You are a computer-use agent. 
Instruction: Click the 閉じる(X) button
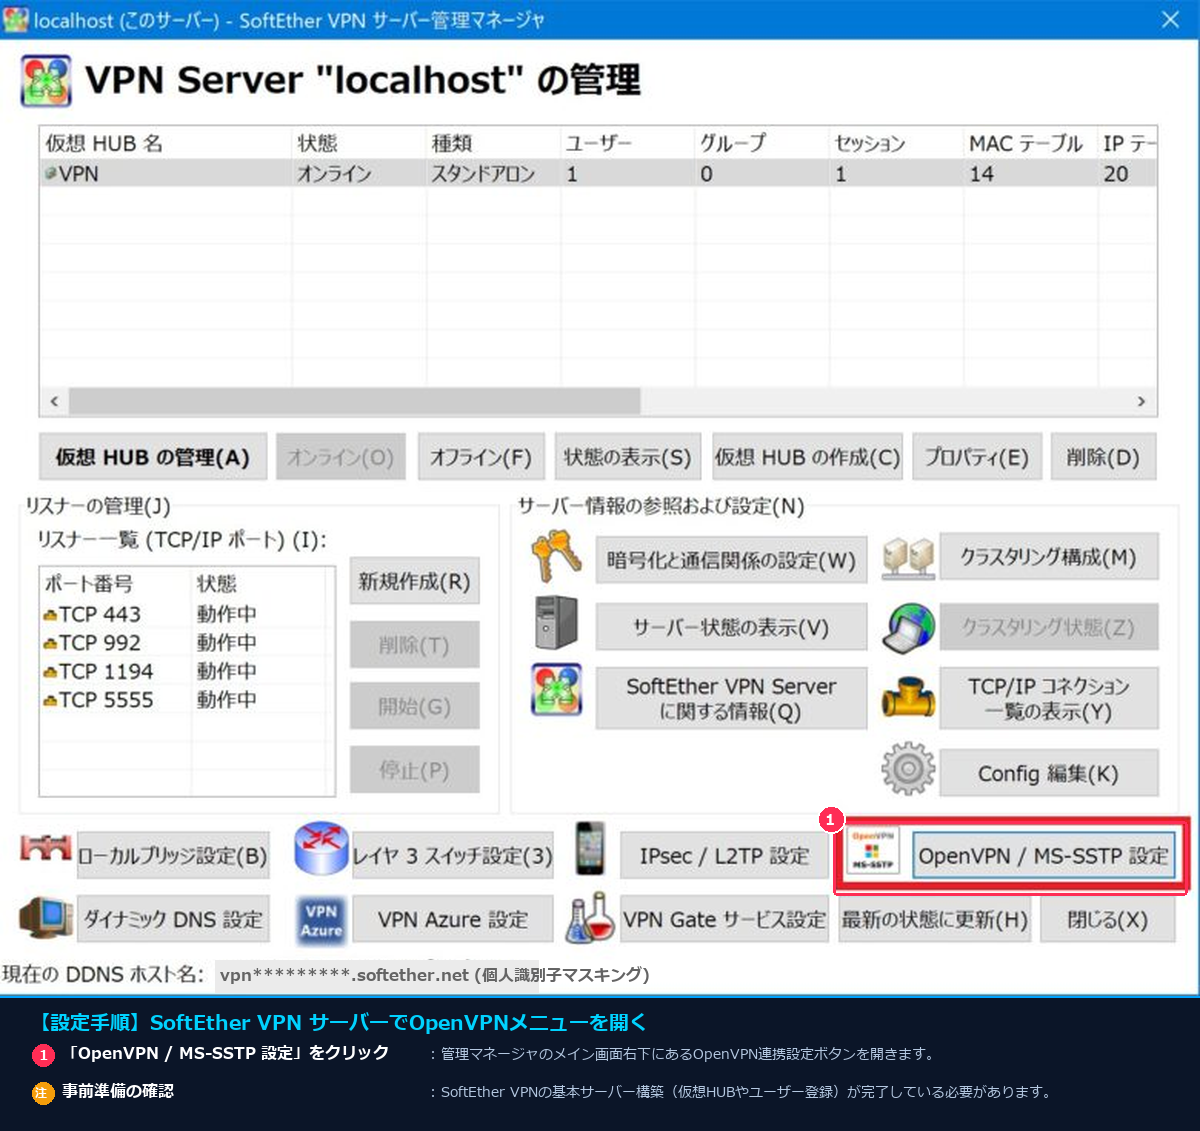(1107, 919)
